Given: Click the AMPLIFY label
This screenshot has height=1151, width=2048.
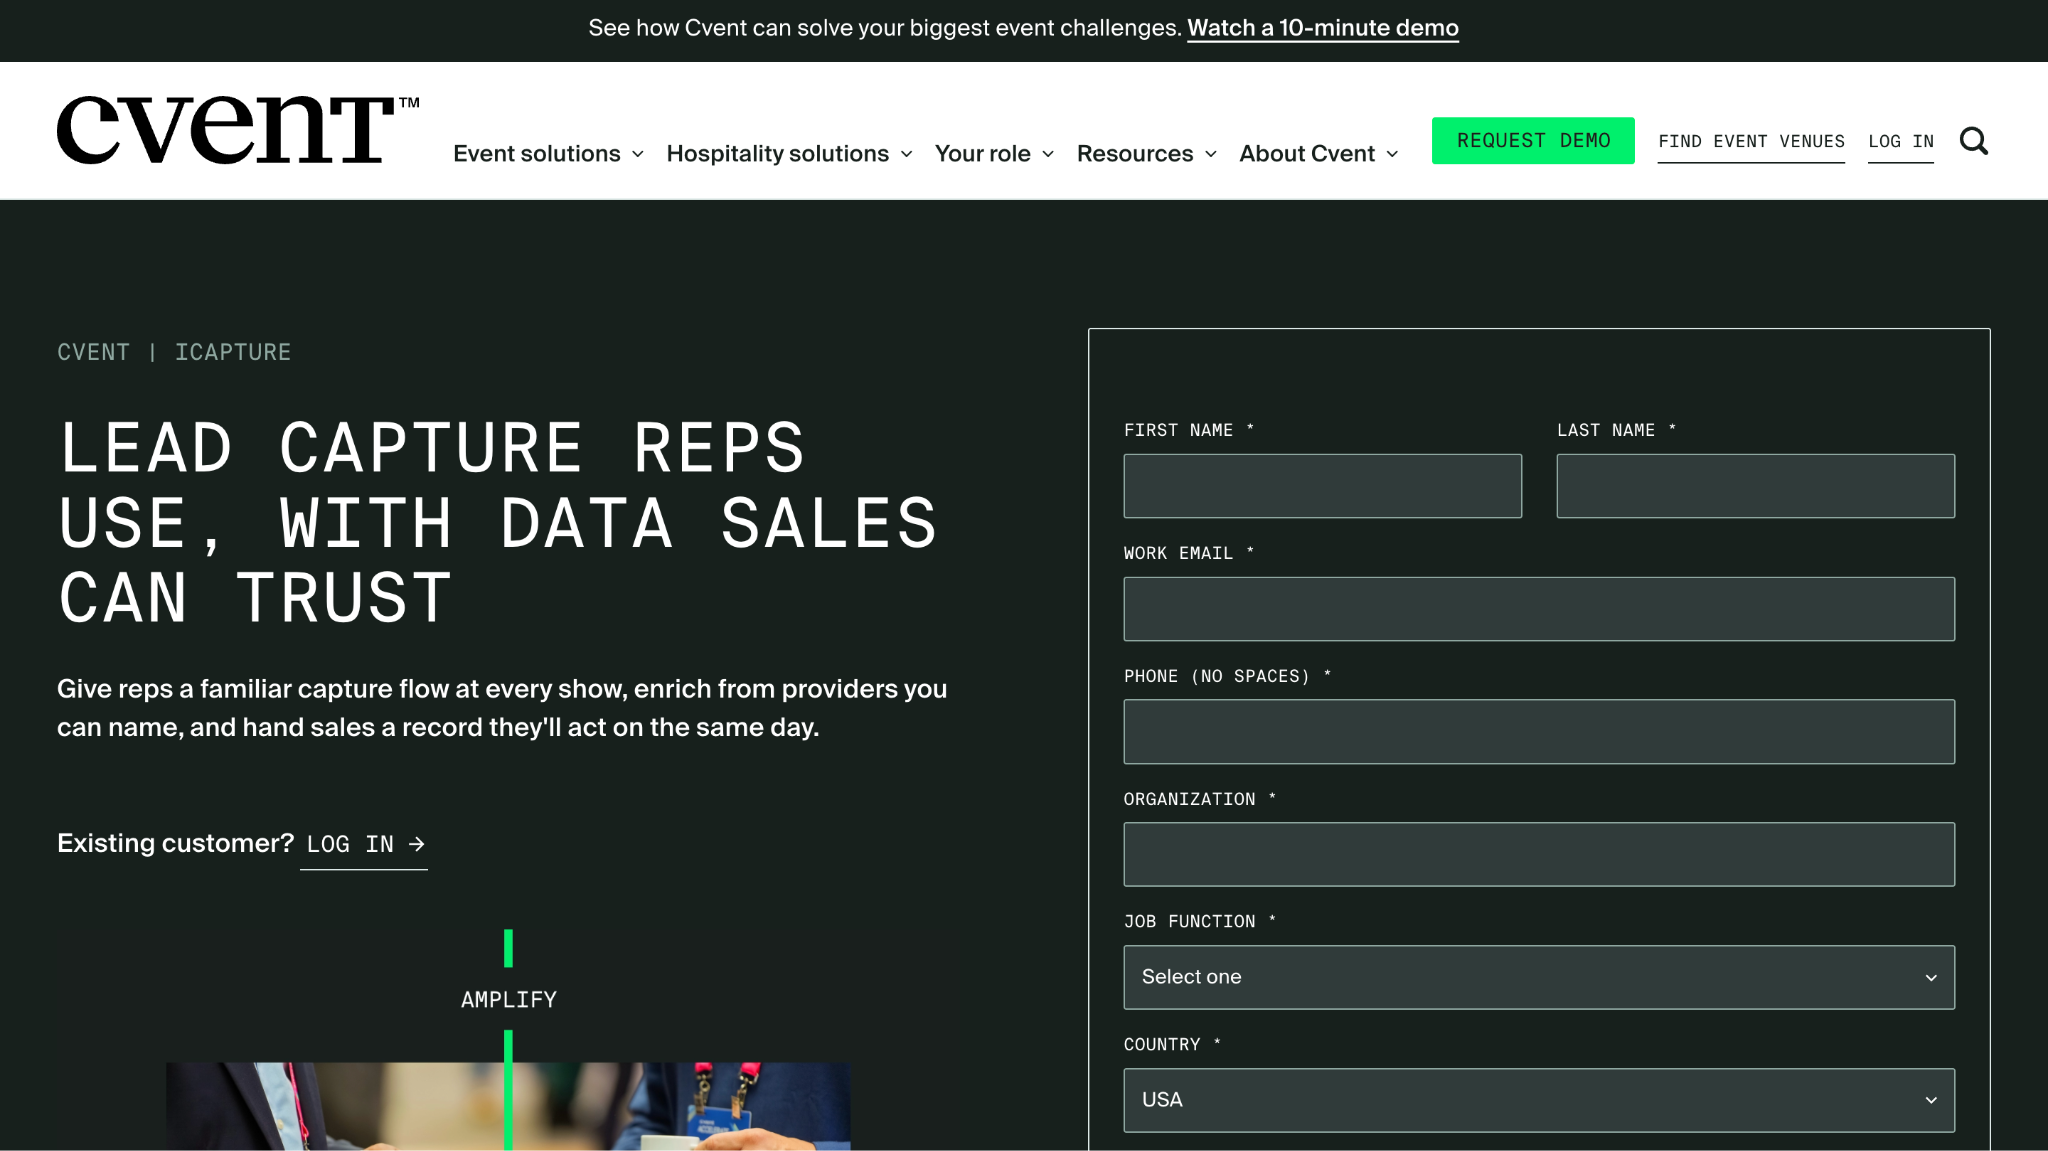Looking at the screenshot, I should (509, 1000).
